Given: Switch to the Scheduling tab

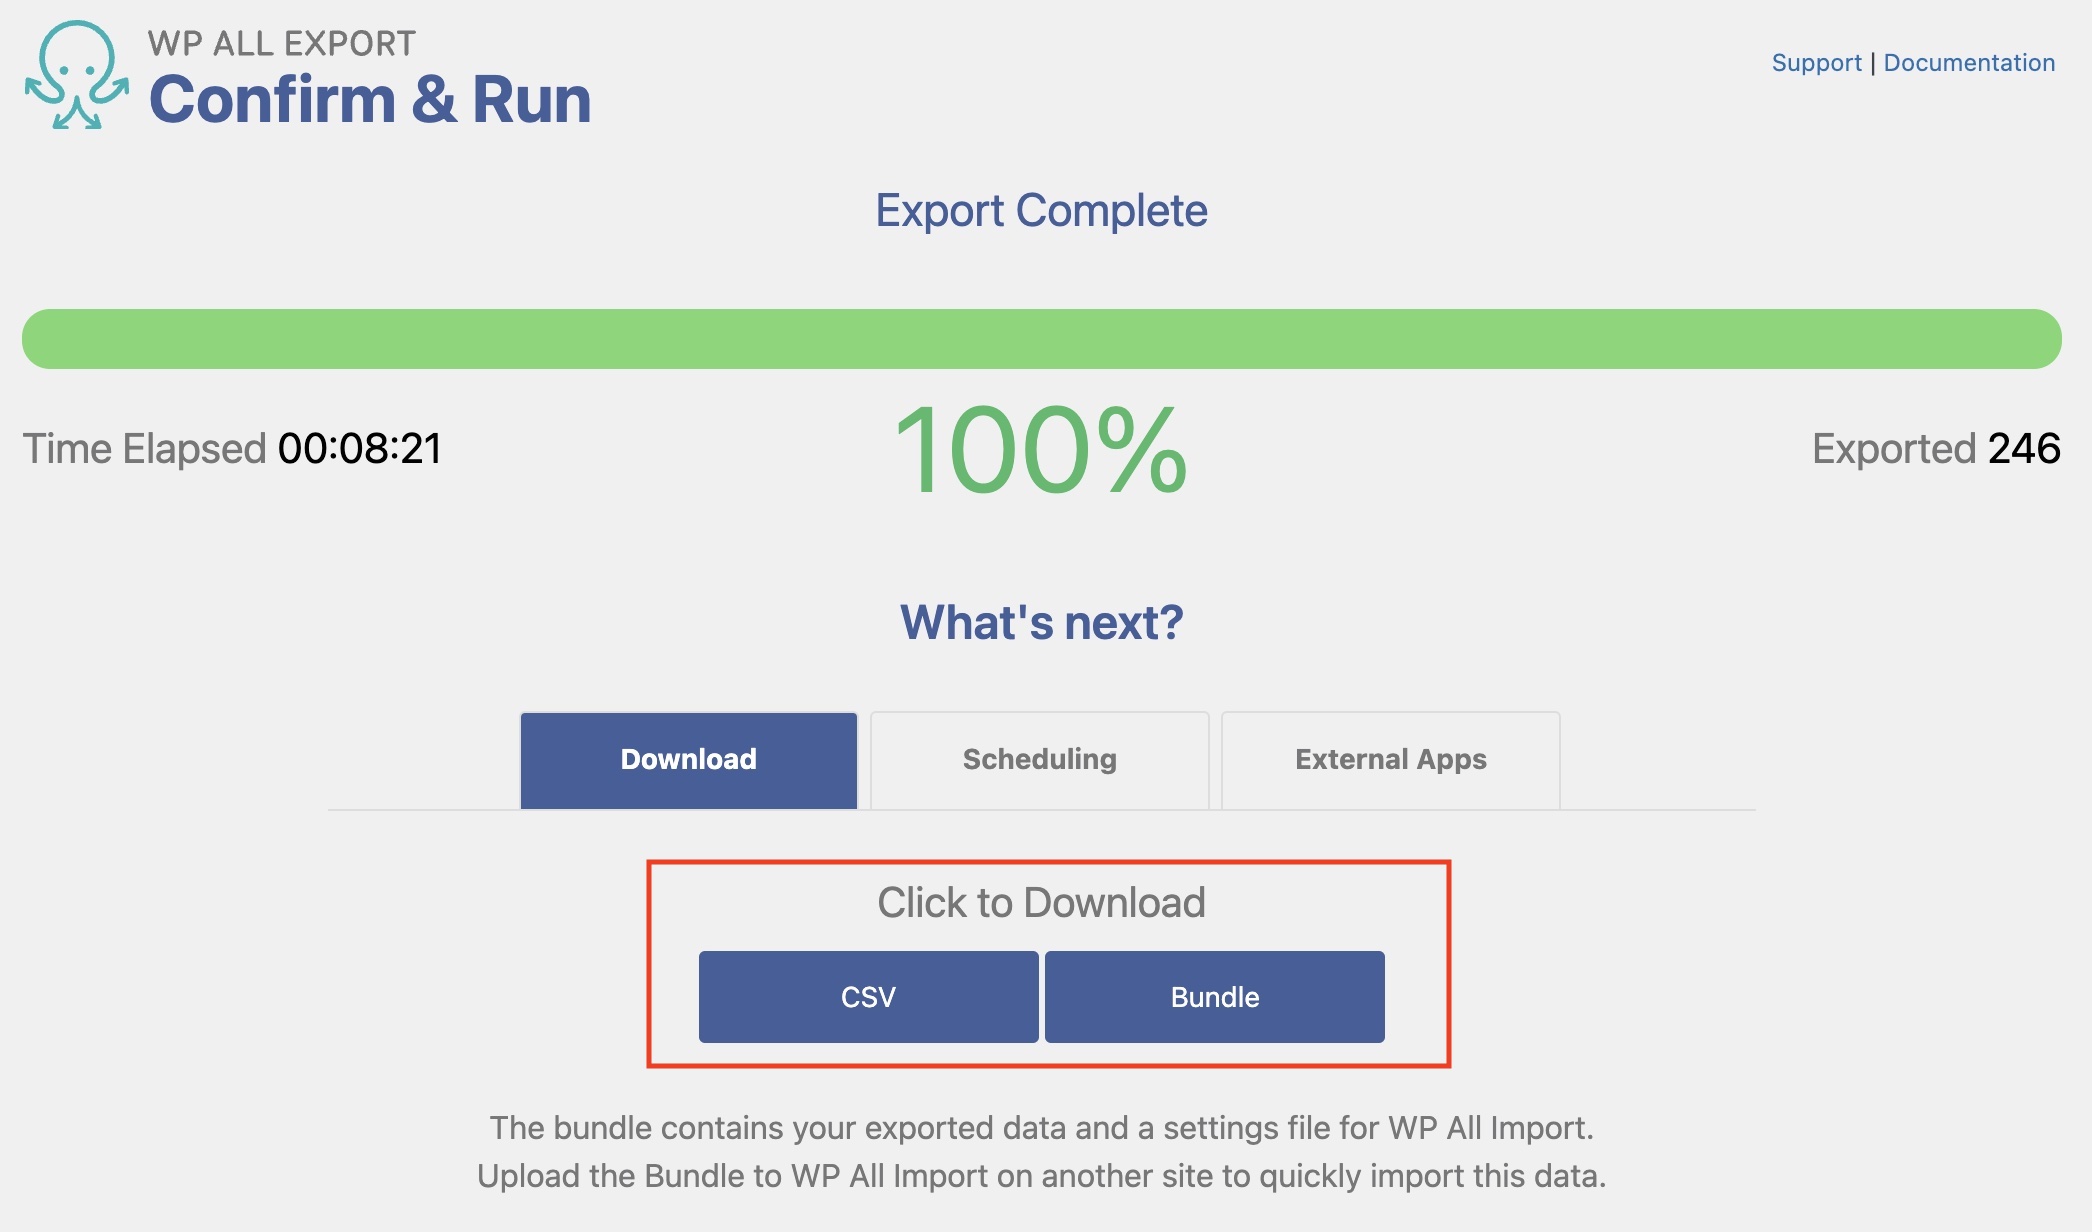Looking at the screenshot, I should (1040, 760).
